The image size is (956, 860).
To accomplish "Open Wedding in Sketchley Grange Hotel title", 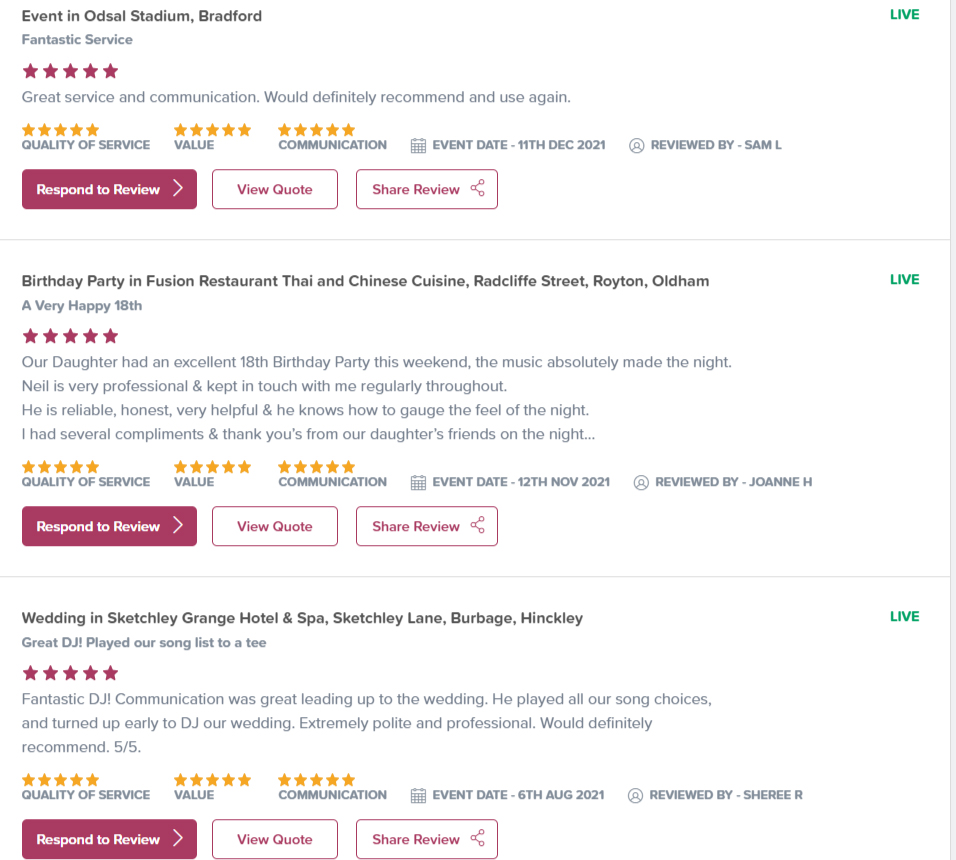I will [x=302, y=618].
